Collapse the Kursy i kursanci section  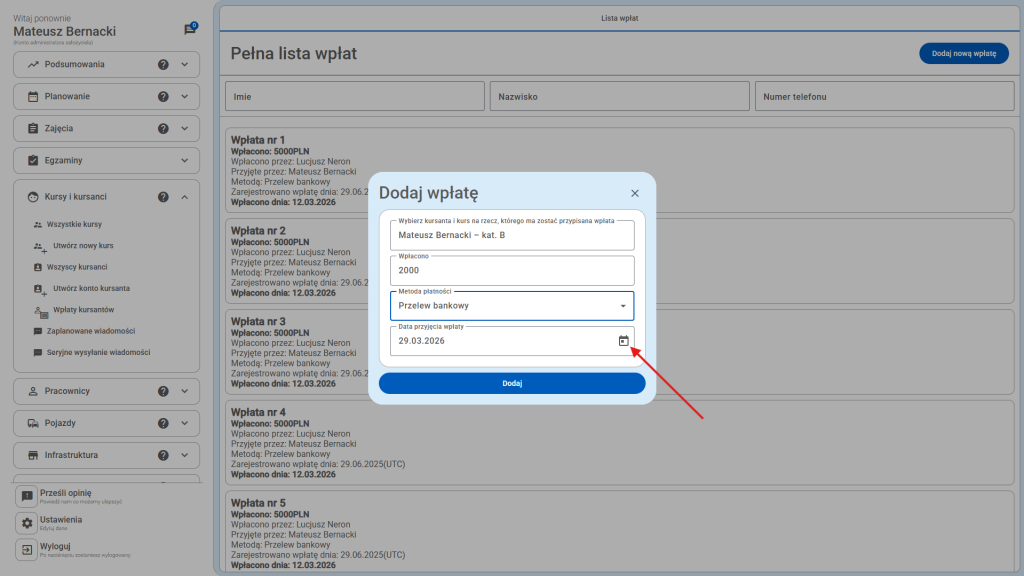[184, 197]
